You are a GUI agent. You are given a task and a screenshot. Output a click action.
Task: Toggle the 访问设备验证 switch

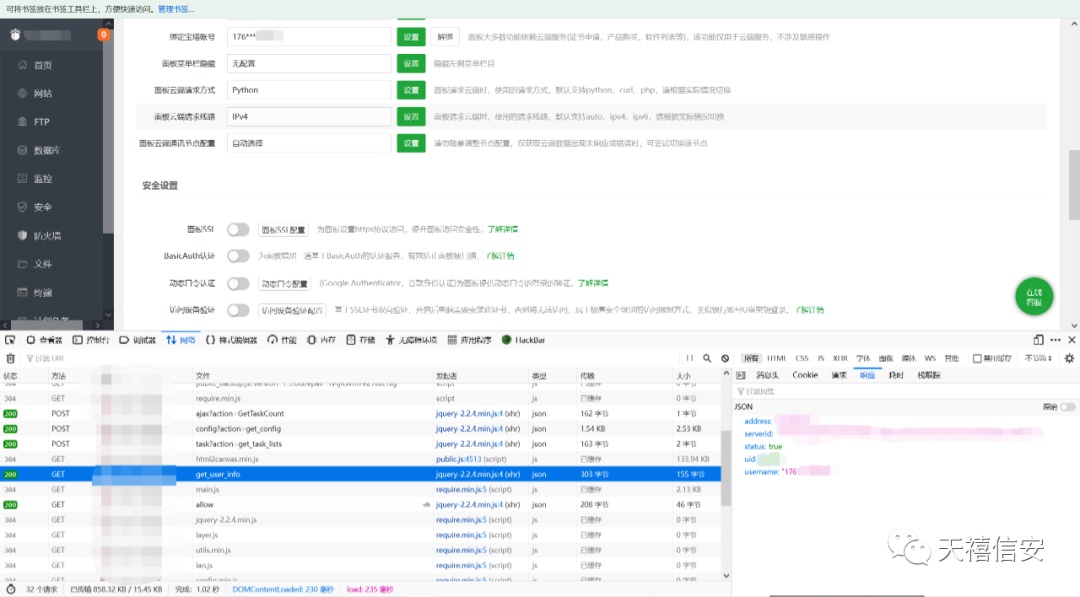pyautogui.click(x=238, y=310)
